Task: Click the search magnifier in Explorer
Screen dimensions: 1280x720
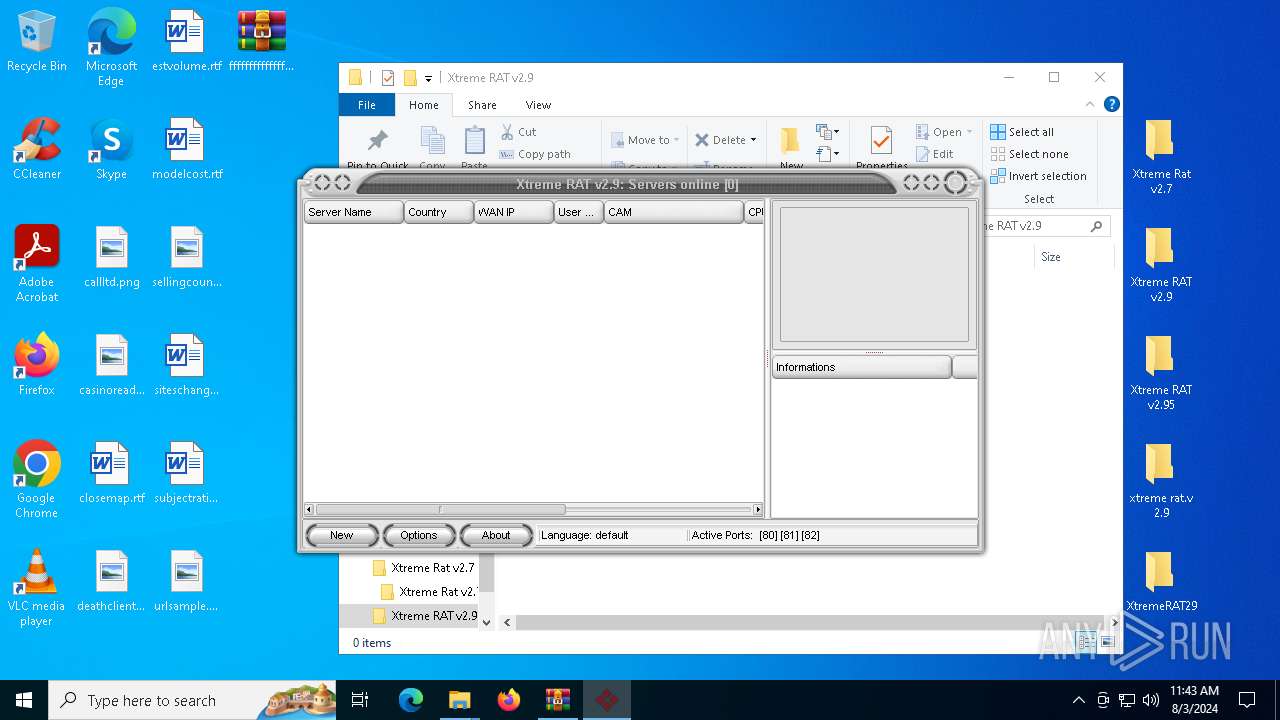Action: [x=1097, y=226]
